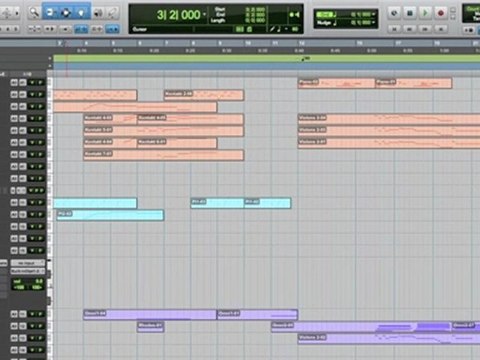Screen dimensions: 480x360
Task: Toggle the rightmost blue button in the lower toolbar row
Action: pyautogui.click(x=112, y=29)
